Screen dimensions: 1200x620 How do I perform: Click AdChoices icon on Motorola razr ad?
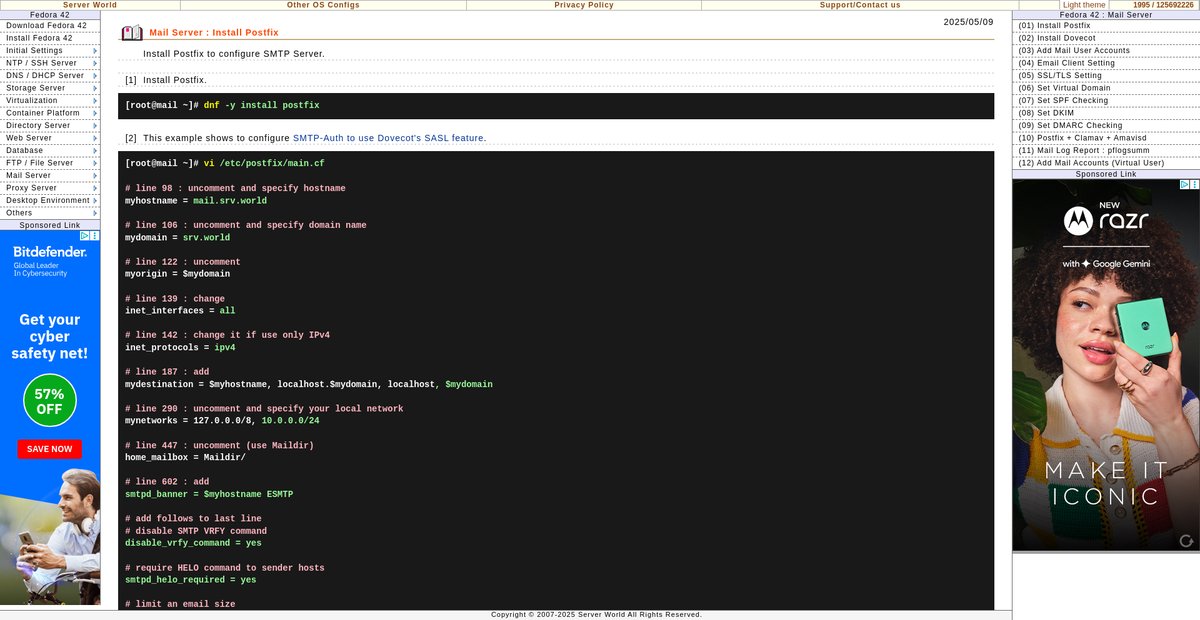click(1184, 185)
